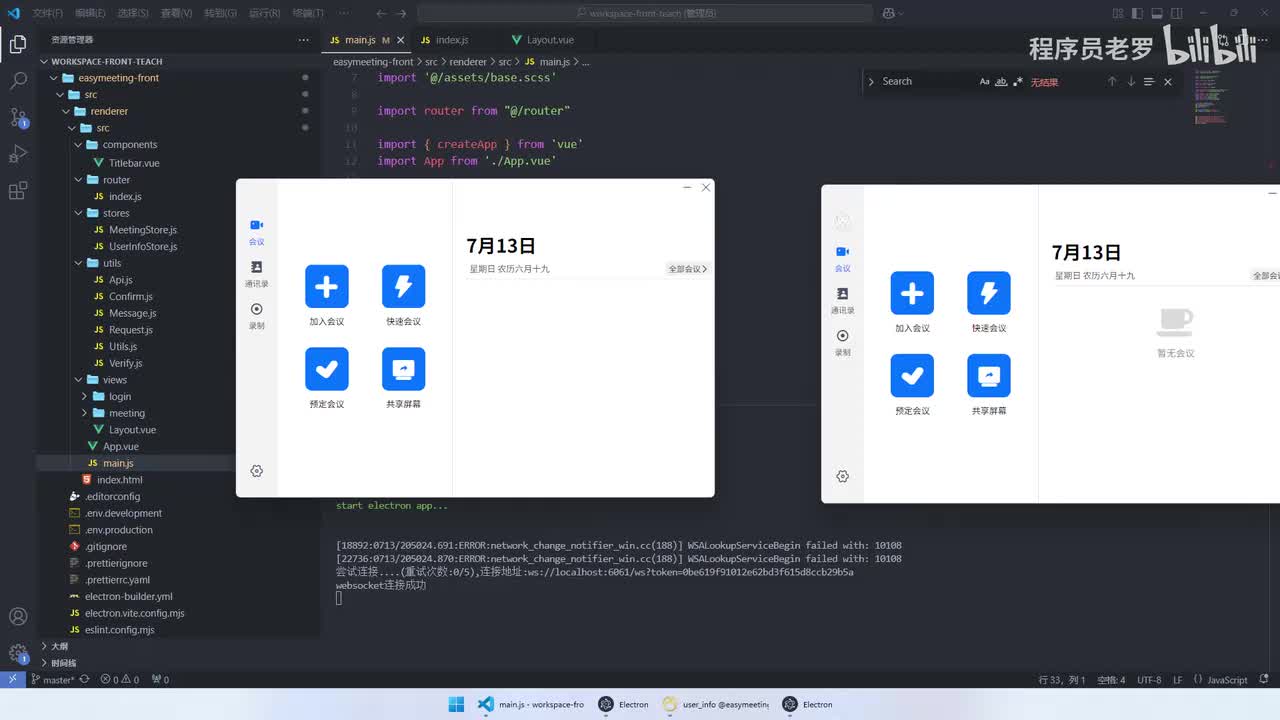Toggle Match Whole Word in the find widget
The width and height of the screenshot is (1280, 720).
click(x=1001, y=82)
